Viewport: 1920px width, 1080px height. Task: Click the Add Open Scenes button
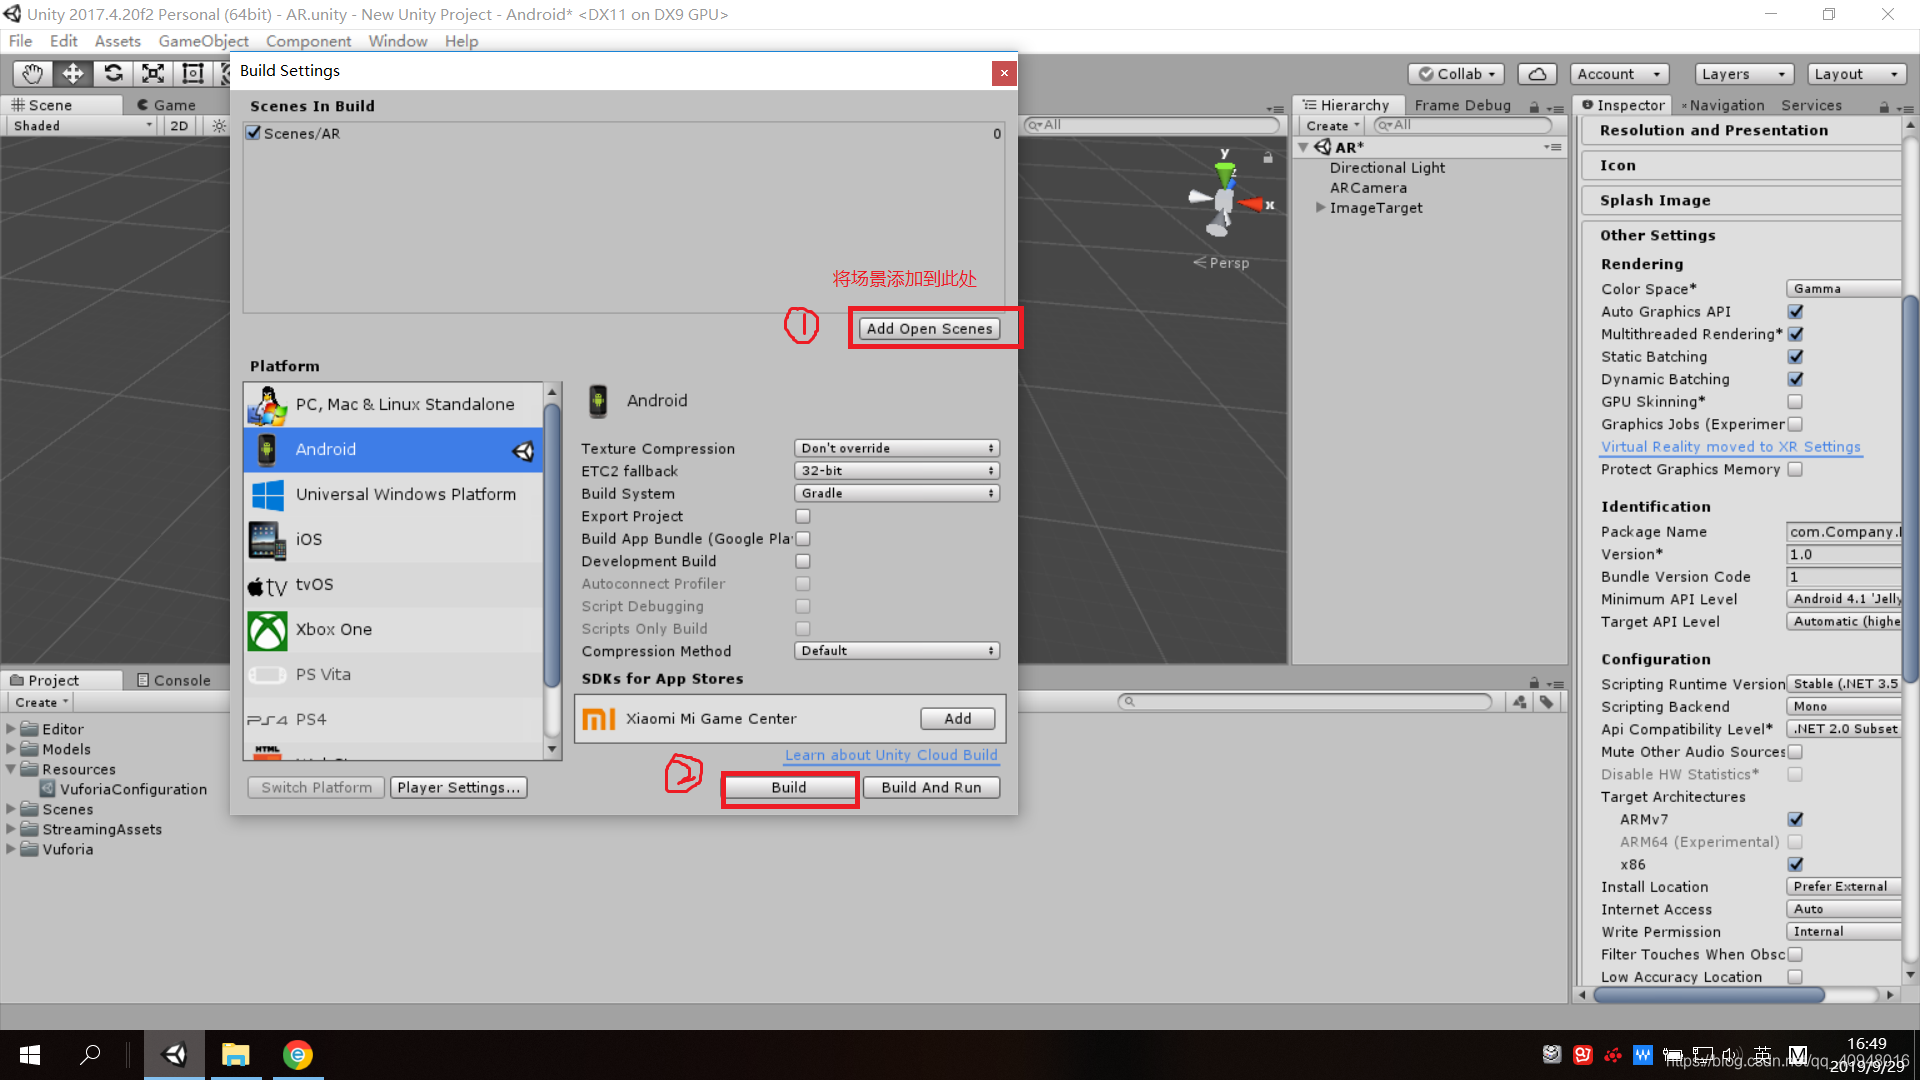(x=930, y=328)
